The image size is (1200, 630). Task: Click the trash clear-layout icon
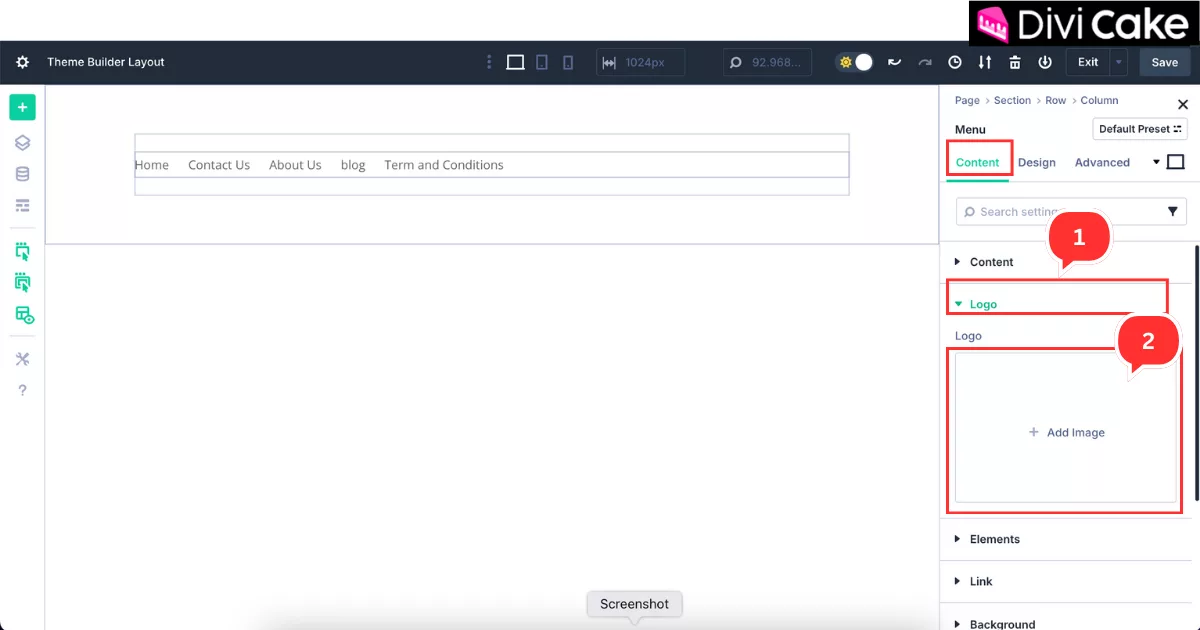(1015, 62)
